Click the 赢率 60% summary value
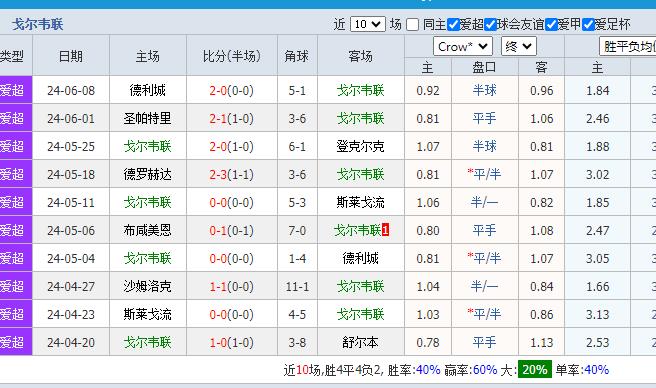Viewport: 656px width, 388px height. click(484, 370)
